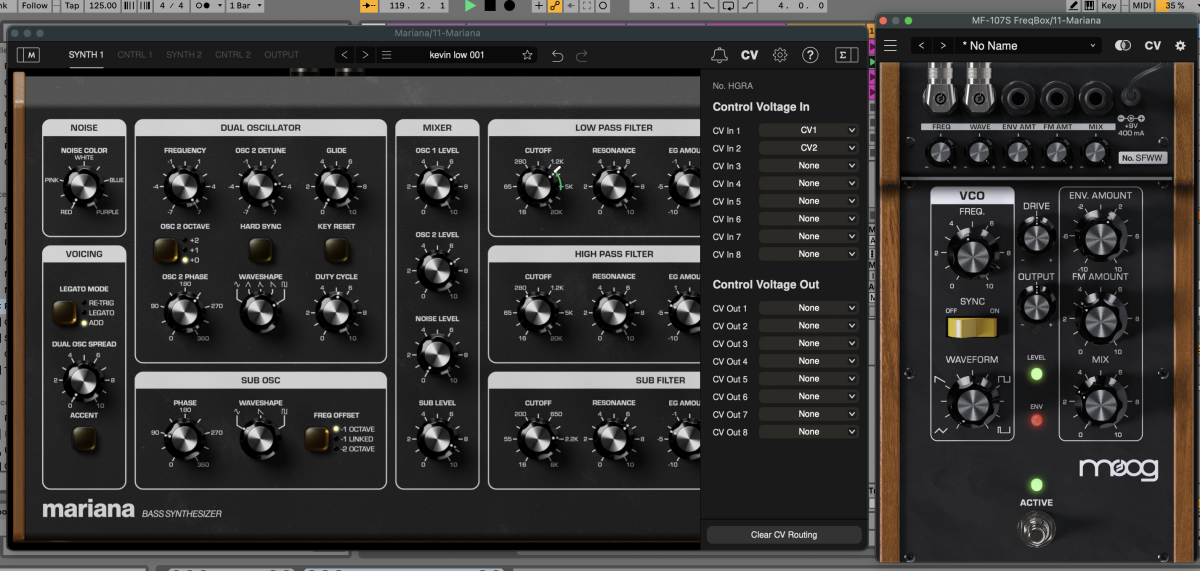Click the Low Pass Filter CUTOFF knob
Screen dimensions: 1200x571
[538, 186]
